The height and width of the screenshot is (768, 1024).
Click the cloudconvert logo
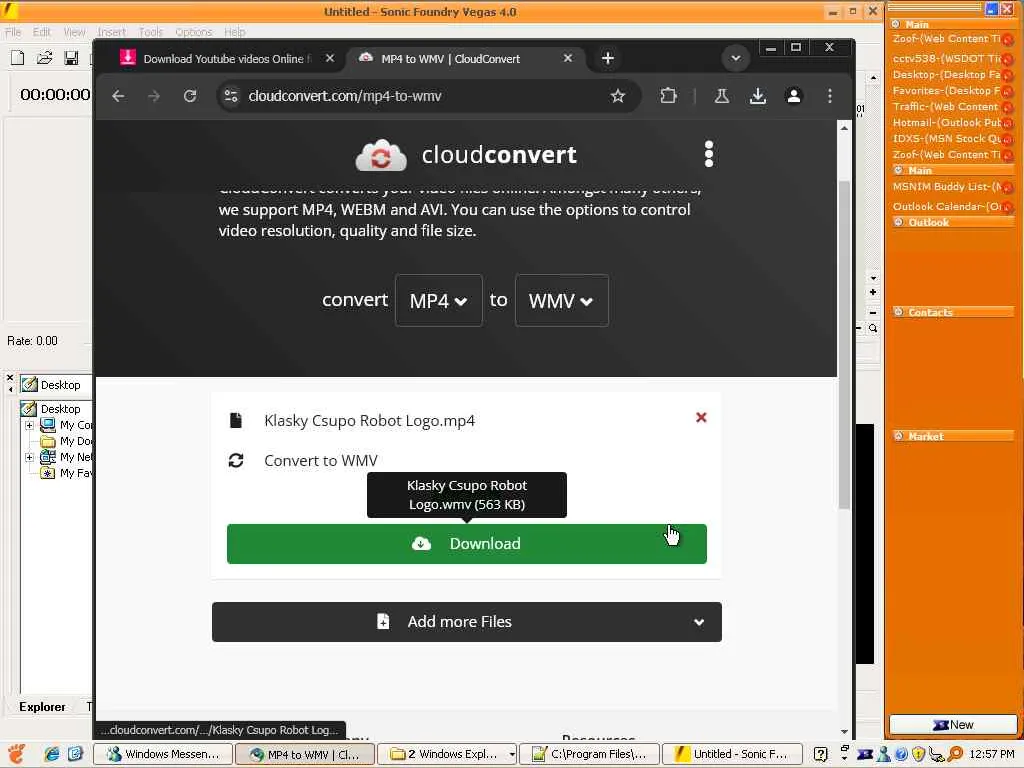pyautogui.click(x=466, y=155)
